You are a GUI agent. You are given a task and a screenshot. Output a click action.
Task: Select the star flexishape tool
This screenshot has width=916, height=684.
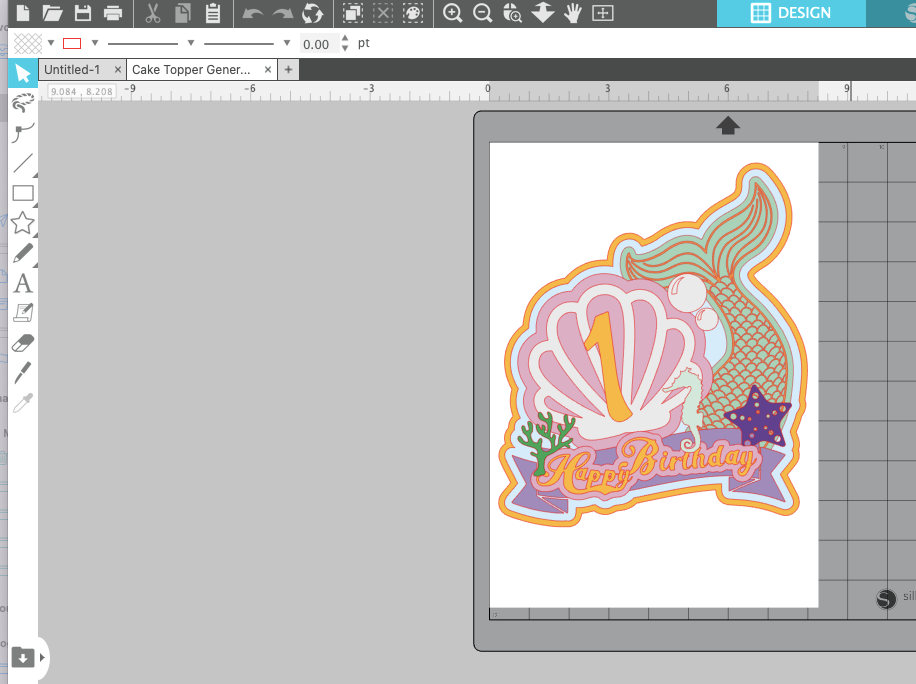pyautogui.click(x=23, y=223)
